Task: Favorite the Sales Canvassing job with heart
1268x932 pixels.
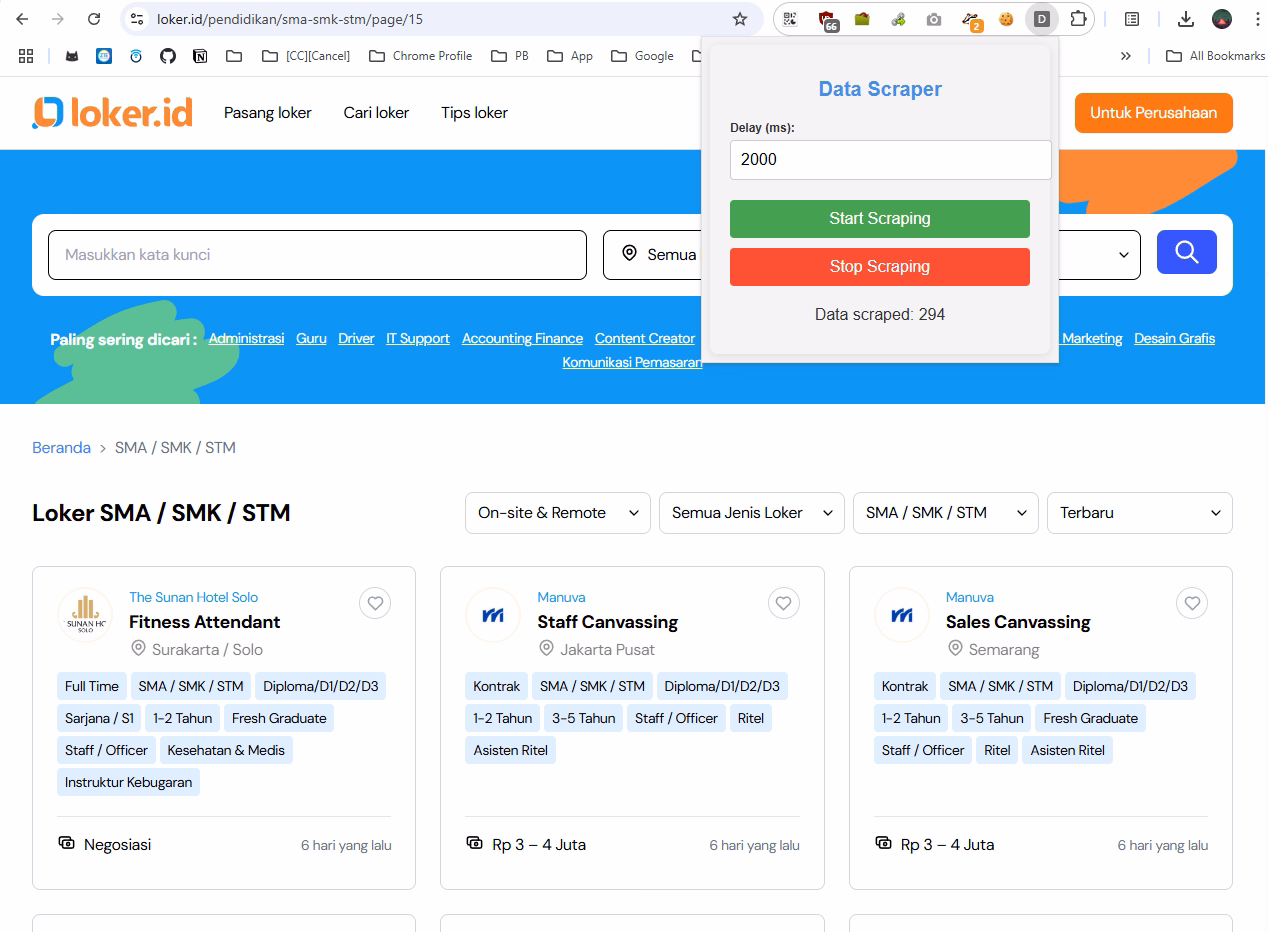Action: (x=1191, y=603)
